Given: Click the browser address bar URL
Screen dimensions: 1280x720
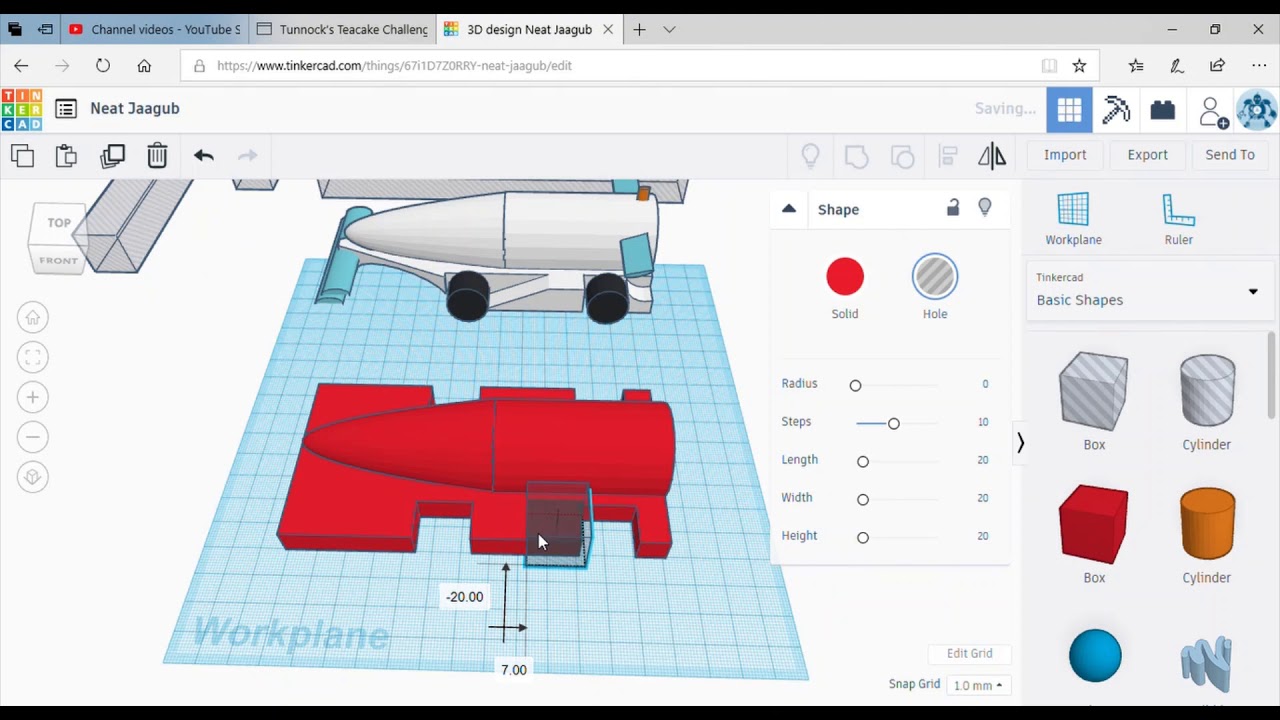Looking at the screenshot, I should click(x=394, y=66).
